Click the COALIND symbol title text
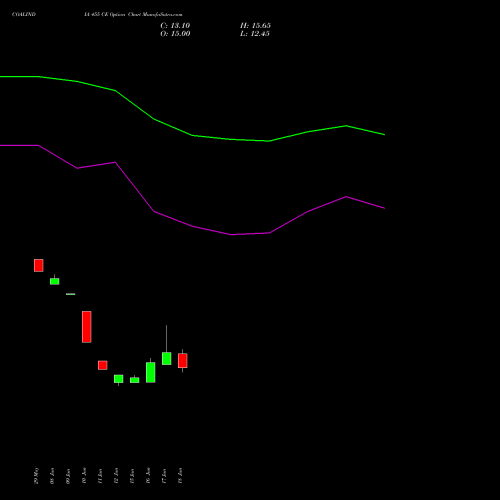Screen dimensions: 500x500 (24, 15)
